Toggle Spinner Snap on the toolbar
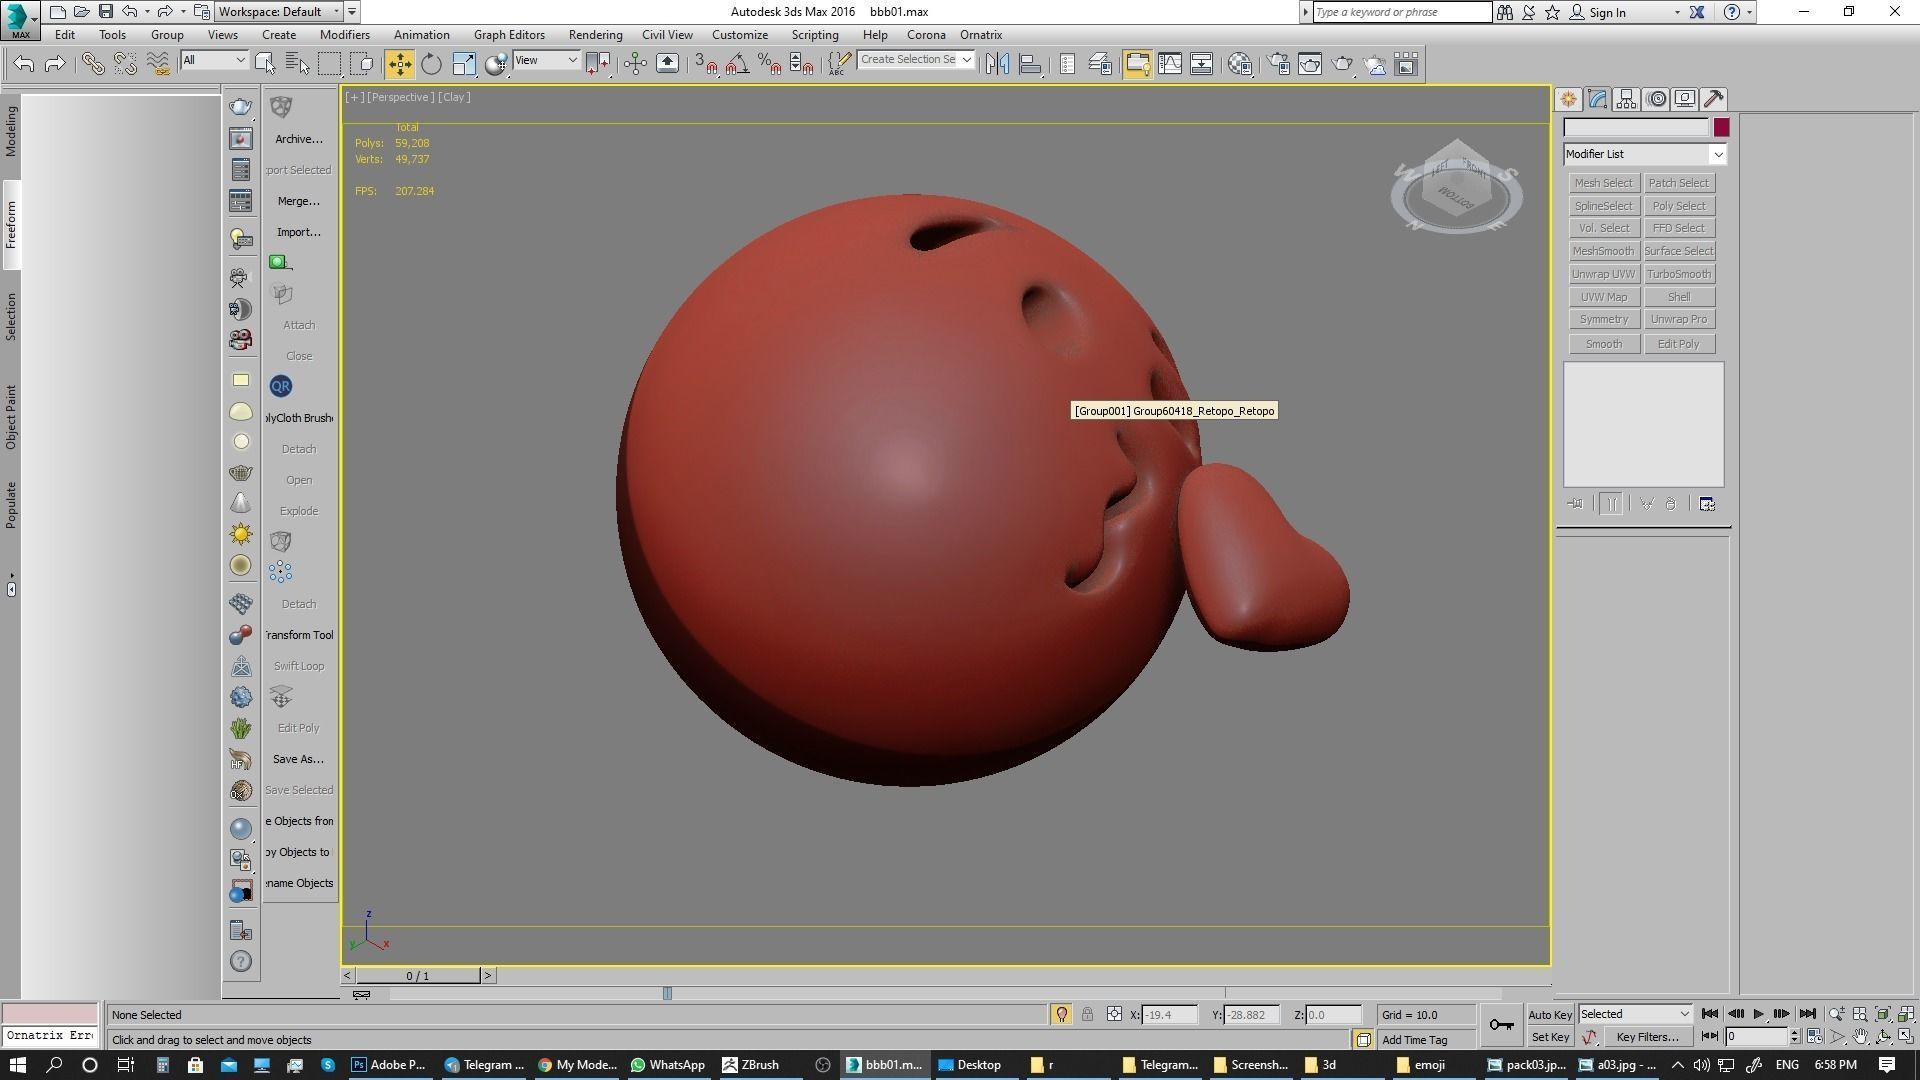Screen dimensions: 1920x1080 (x=801, y=64)
